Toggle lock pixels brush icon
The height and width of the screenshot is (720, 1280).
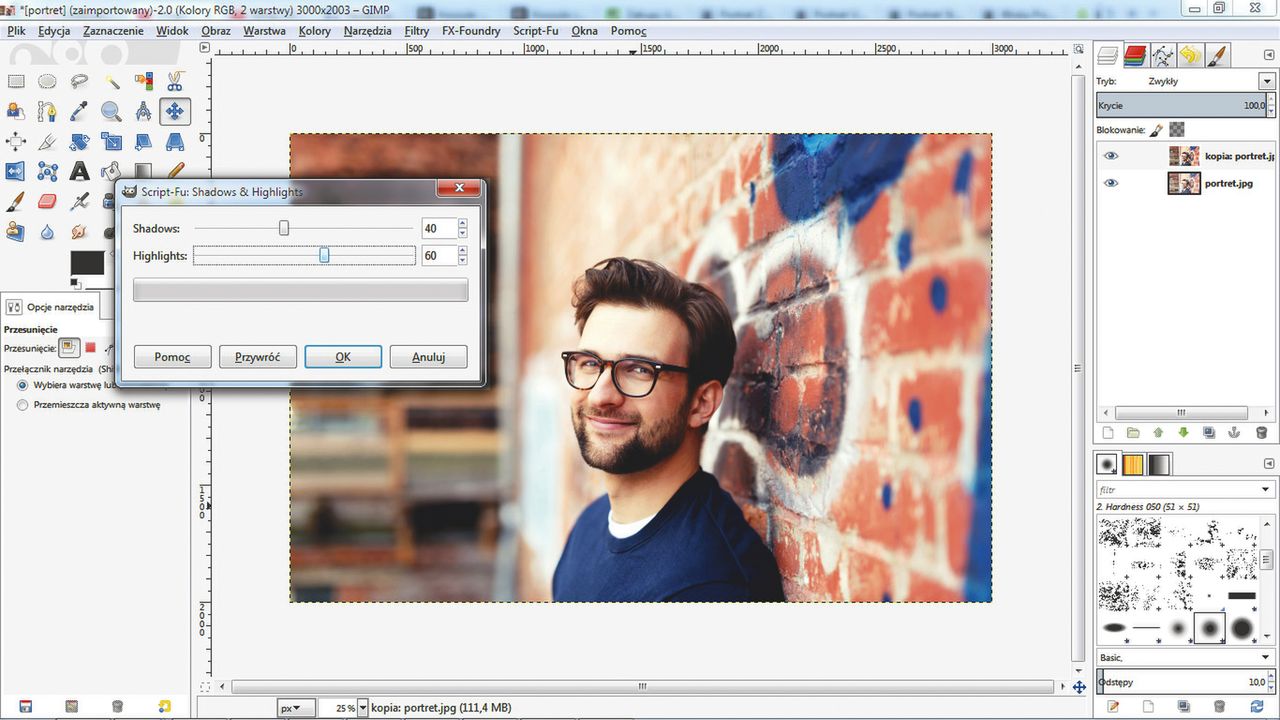pyautogui.click(x=1156, y=130)
